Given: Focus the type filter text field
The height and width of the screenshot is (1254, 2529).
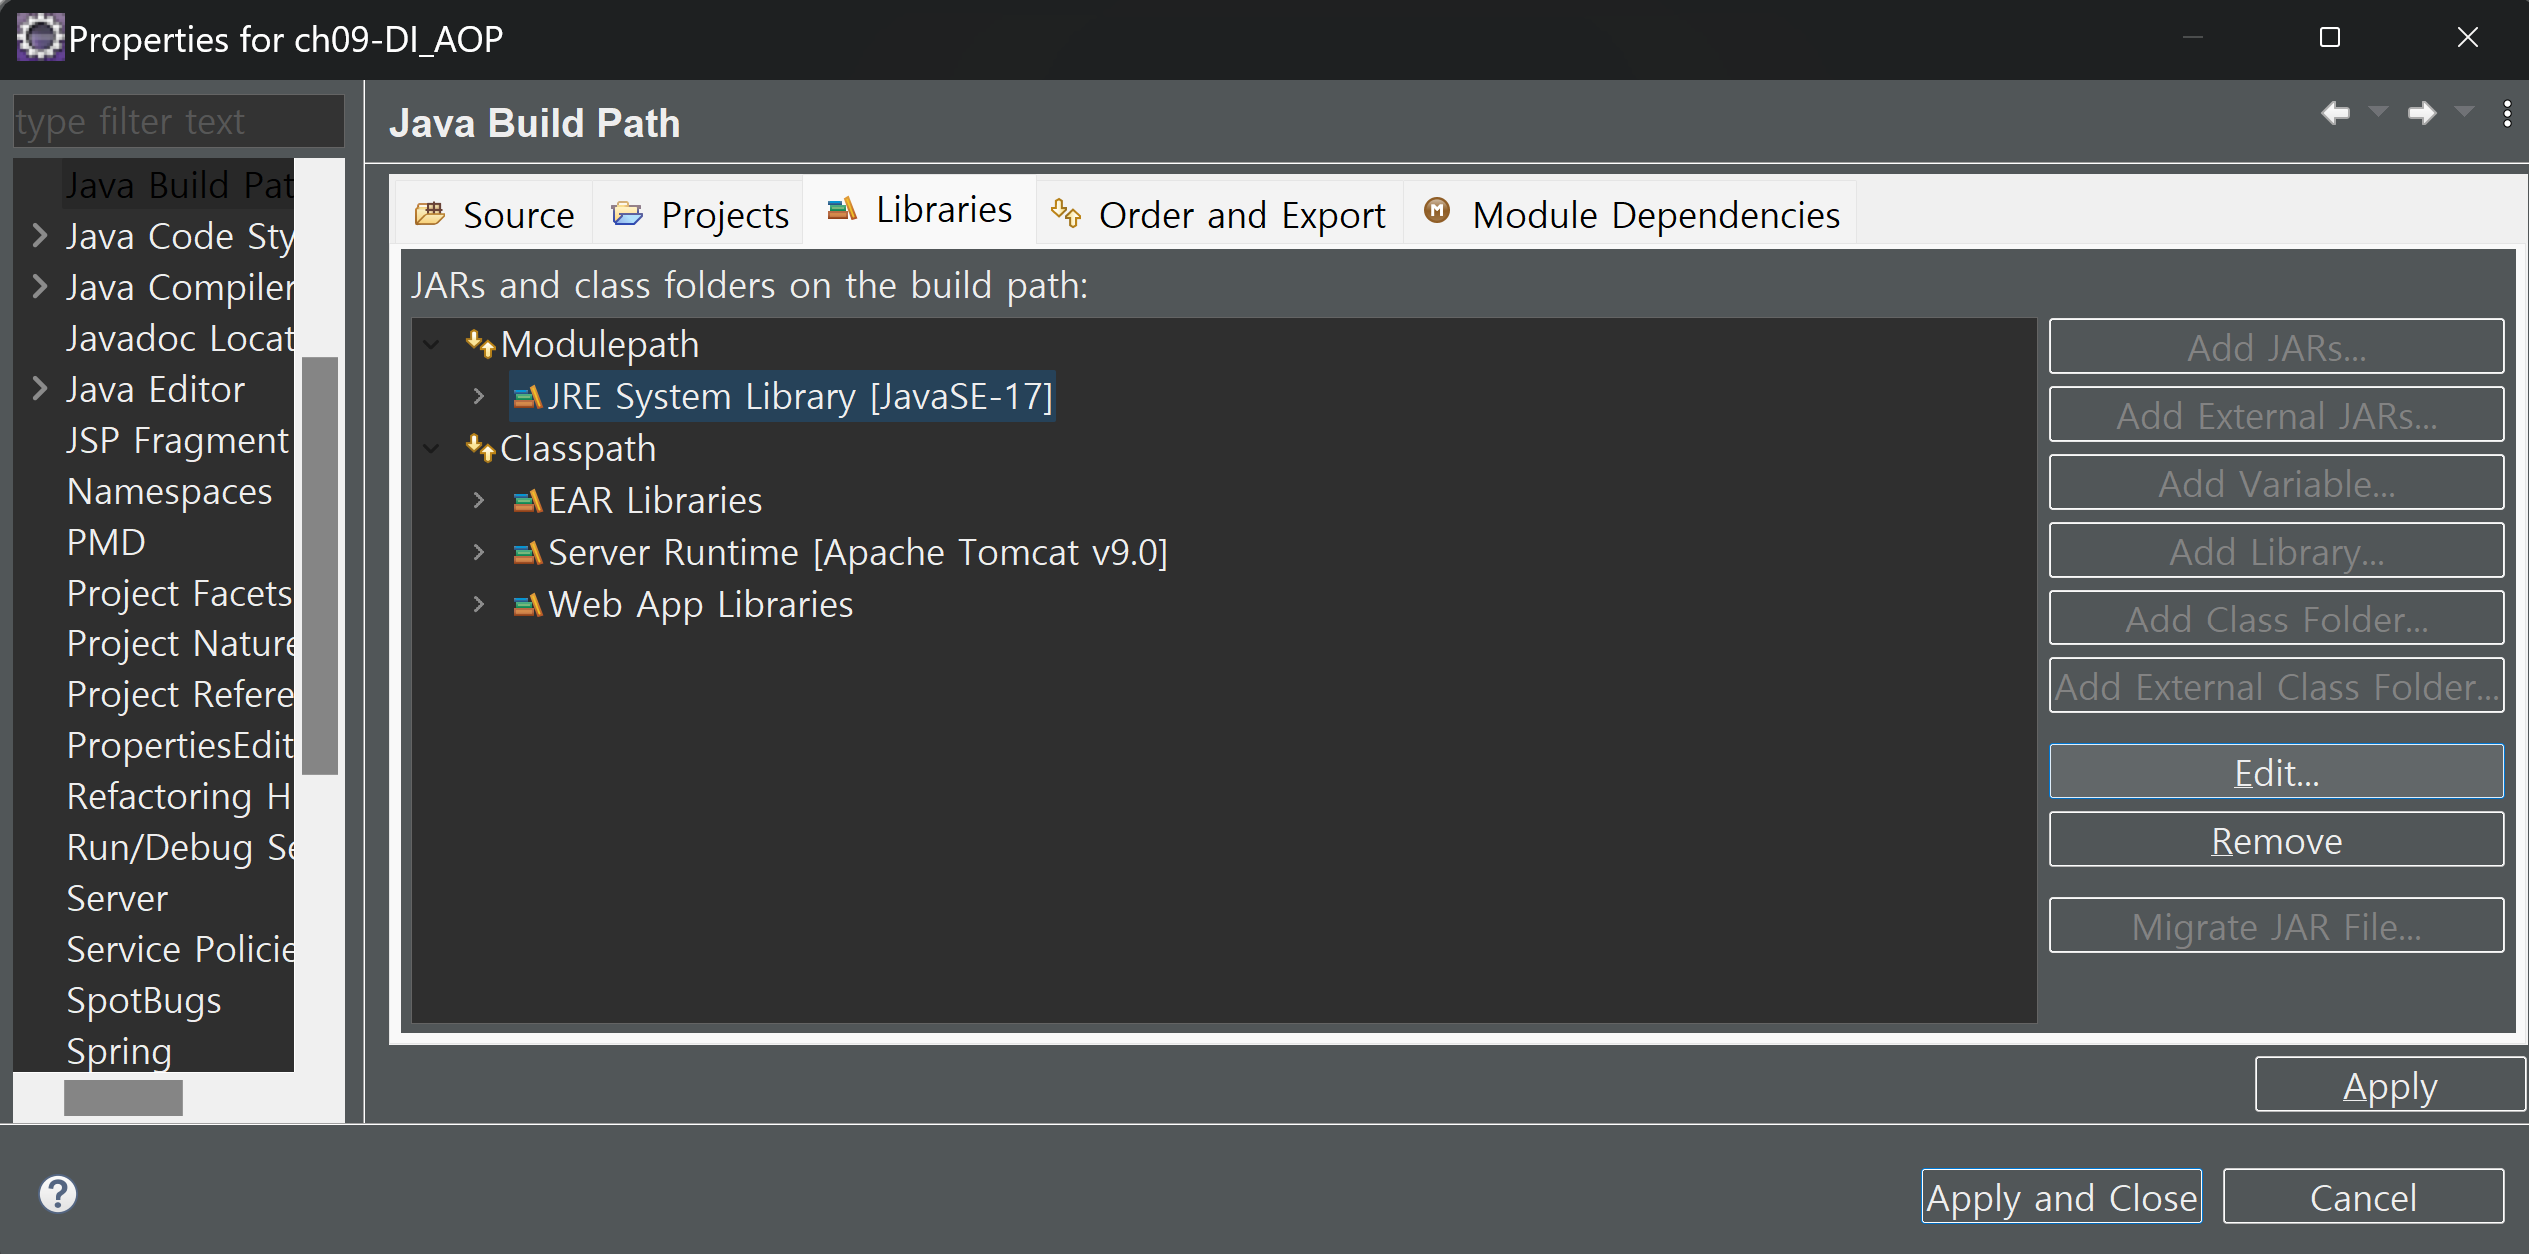Looking at the screenshot, I should (178, 122).
